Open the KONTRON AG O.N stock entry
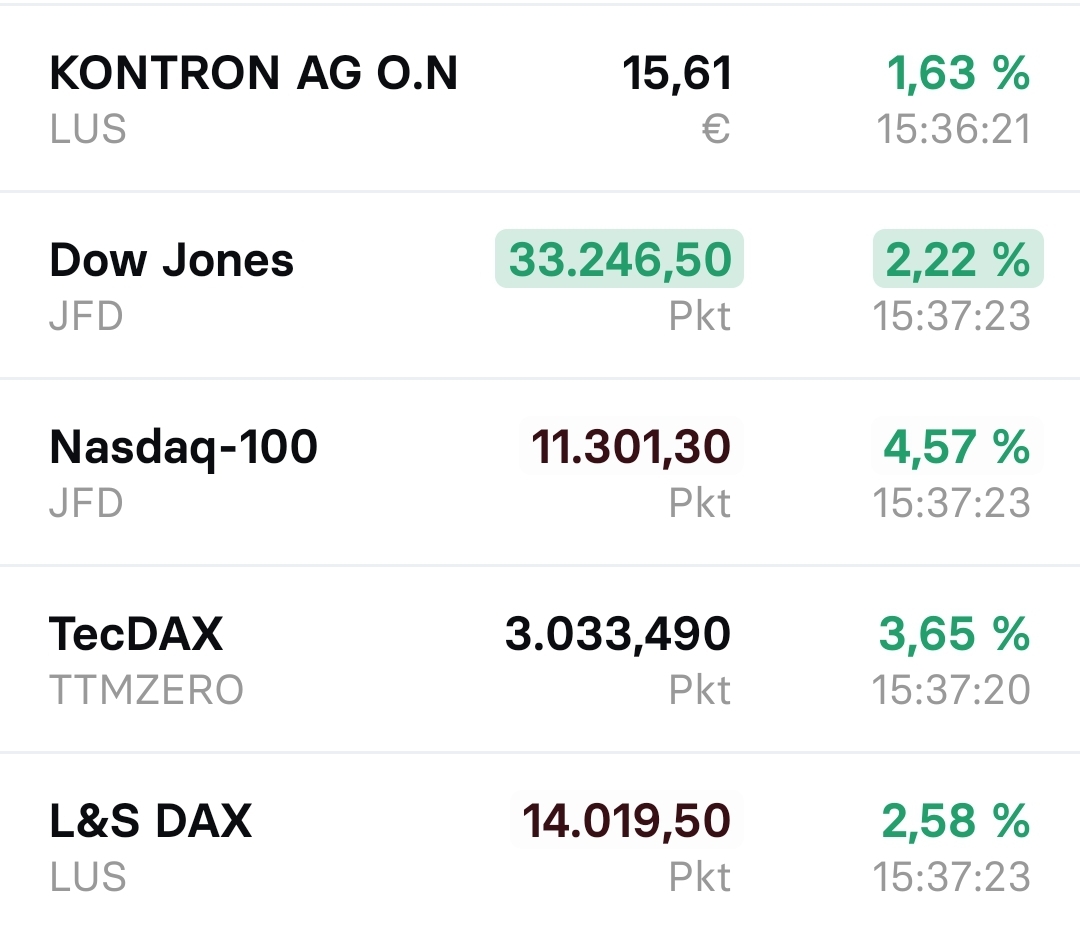 [x=253, y=73]
